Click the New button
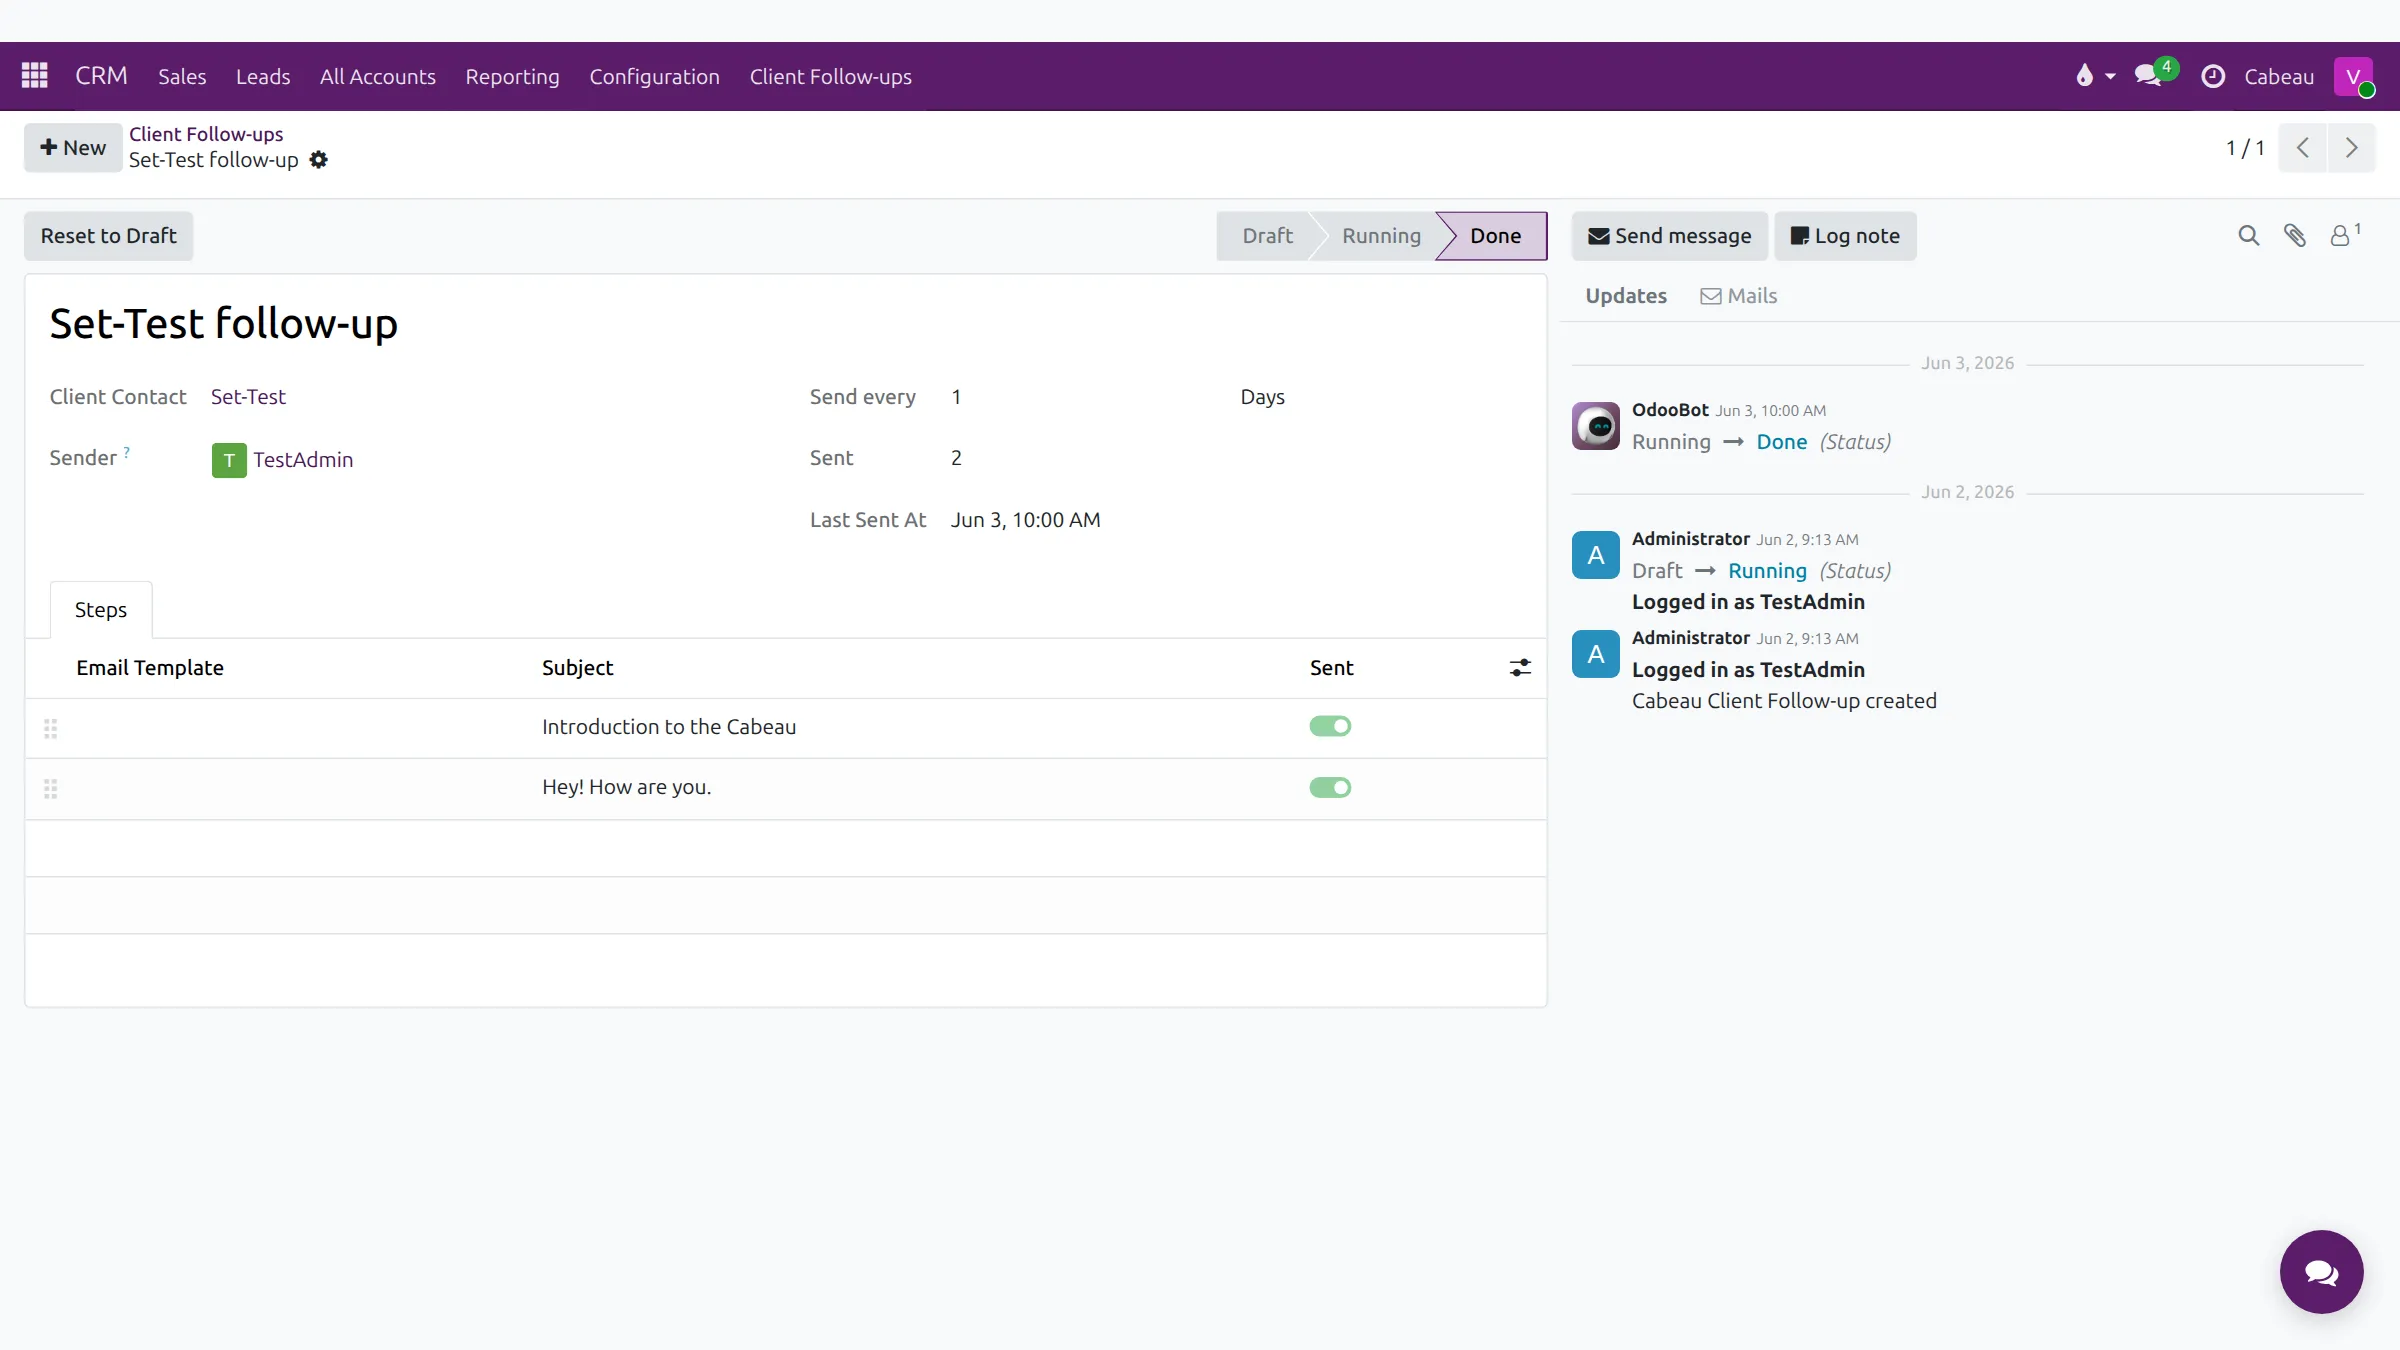Screen dimensions: 2400x1350 point(73,148)
